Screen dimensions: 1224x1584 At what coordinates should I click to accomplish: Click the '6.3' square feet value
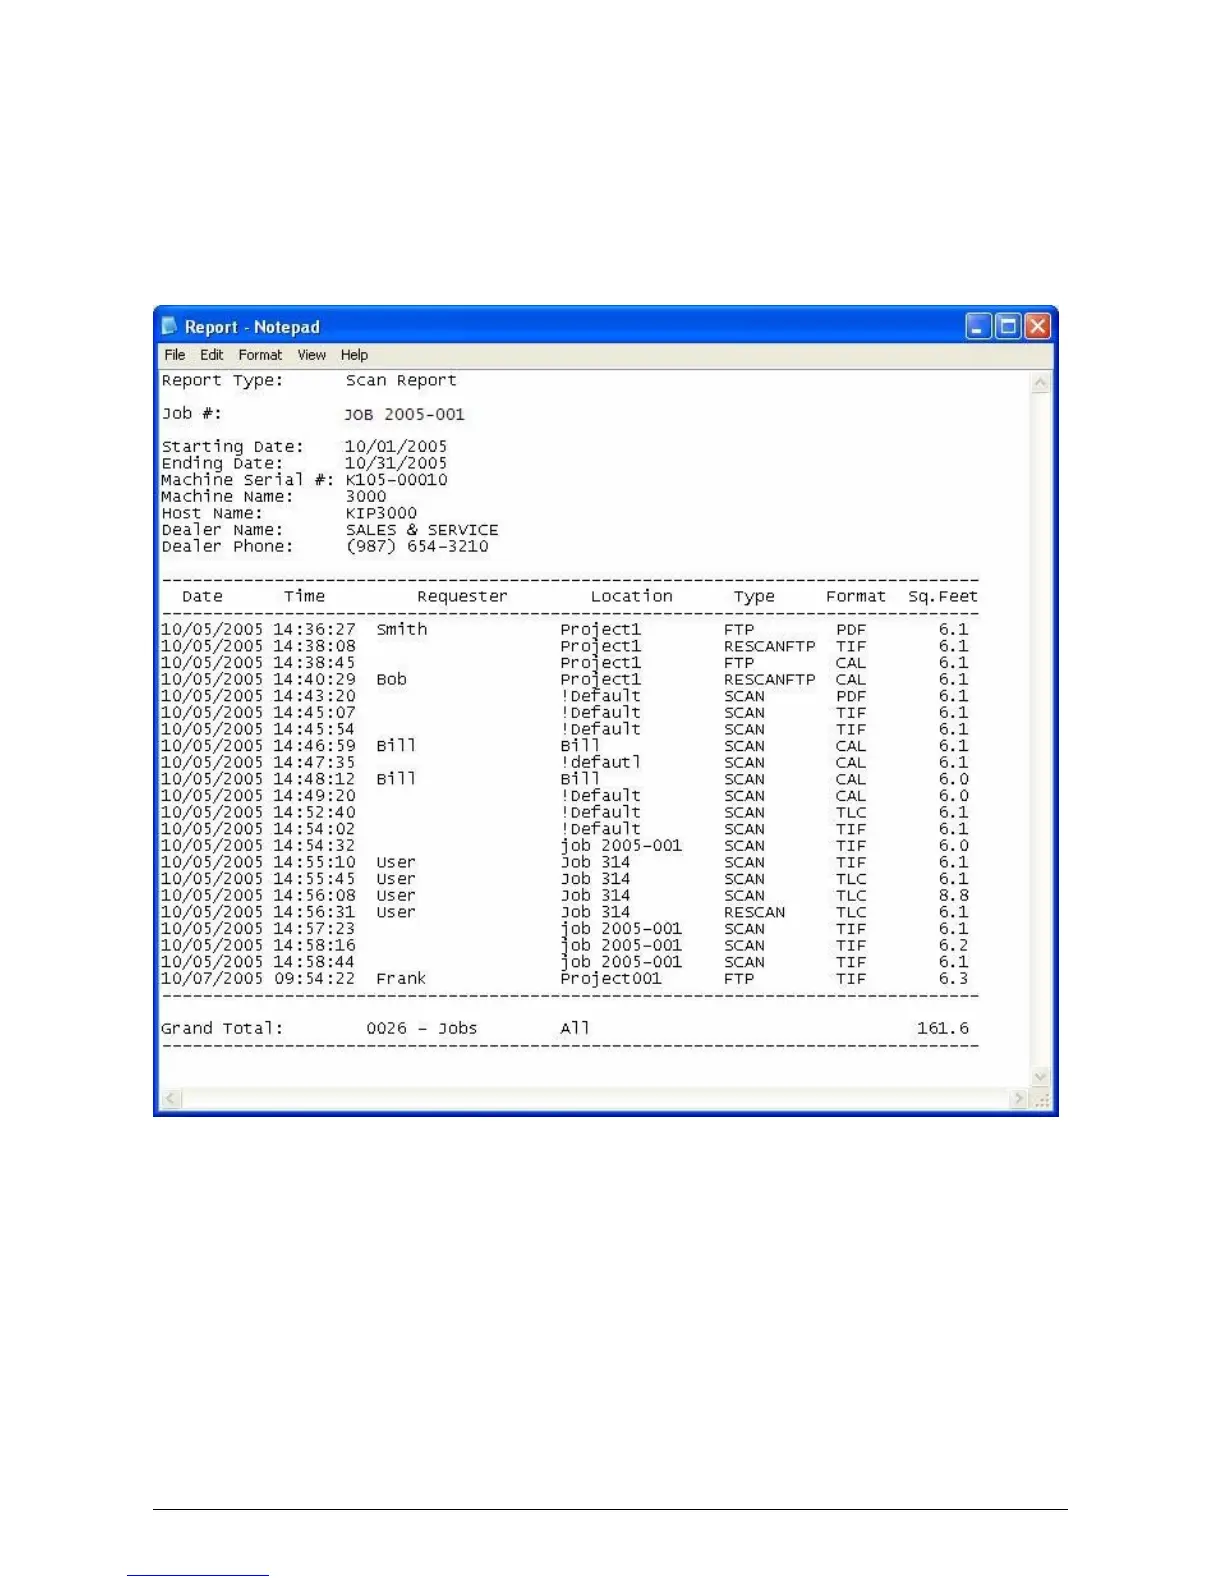(954, 979)
